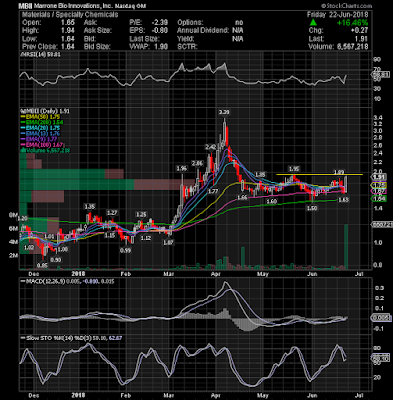Click the Prev Close 1.64 value
Viewport: 393px width, 400px height.
(68, 47)
